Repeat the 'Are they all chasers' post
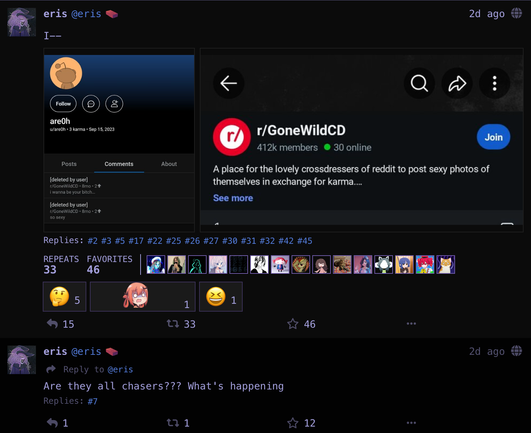The image size is (531, 433). click(178, 423)
